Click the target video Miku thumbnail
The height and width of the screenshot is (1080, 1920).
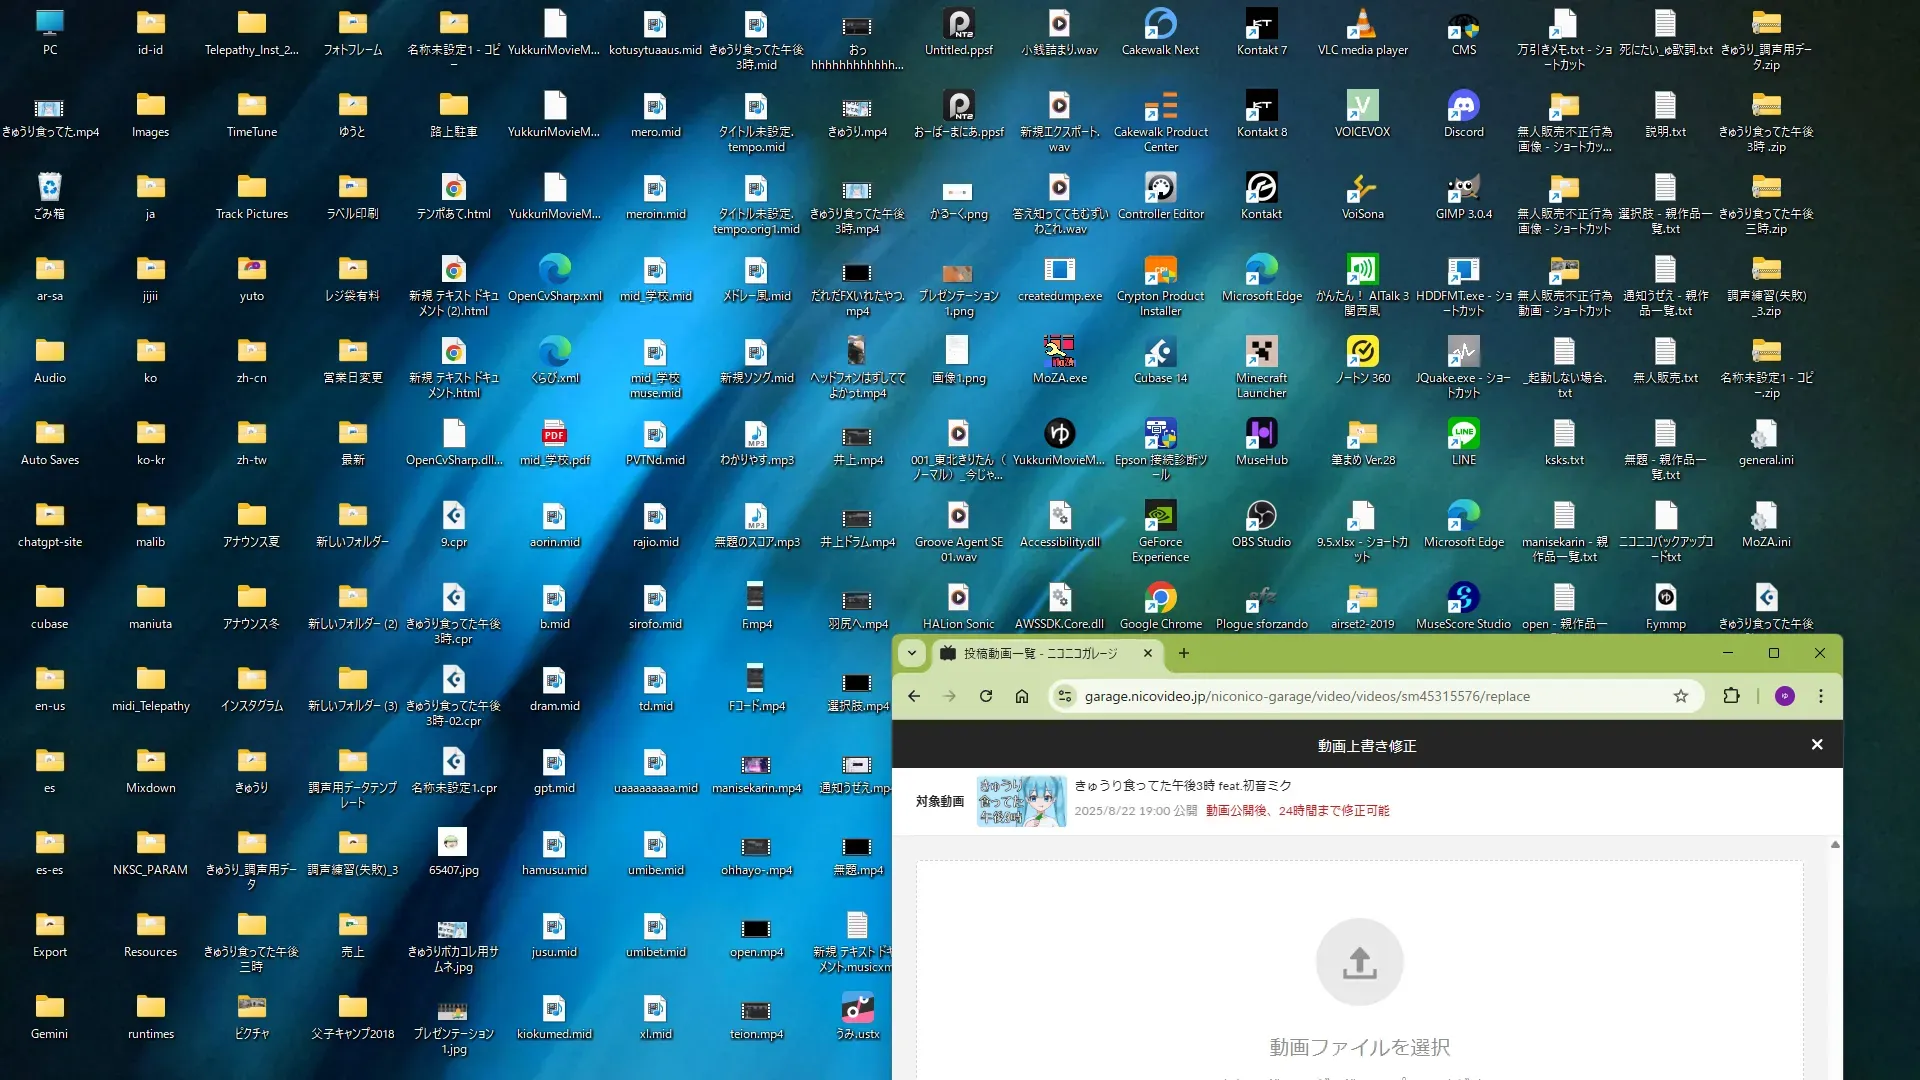1020,801
